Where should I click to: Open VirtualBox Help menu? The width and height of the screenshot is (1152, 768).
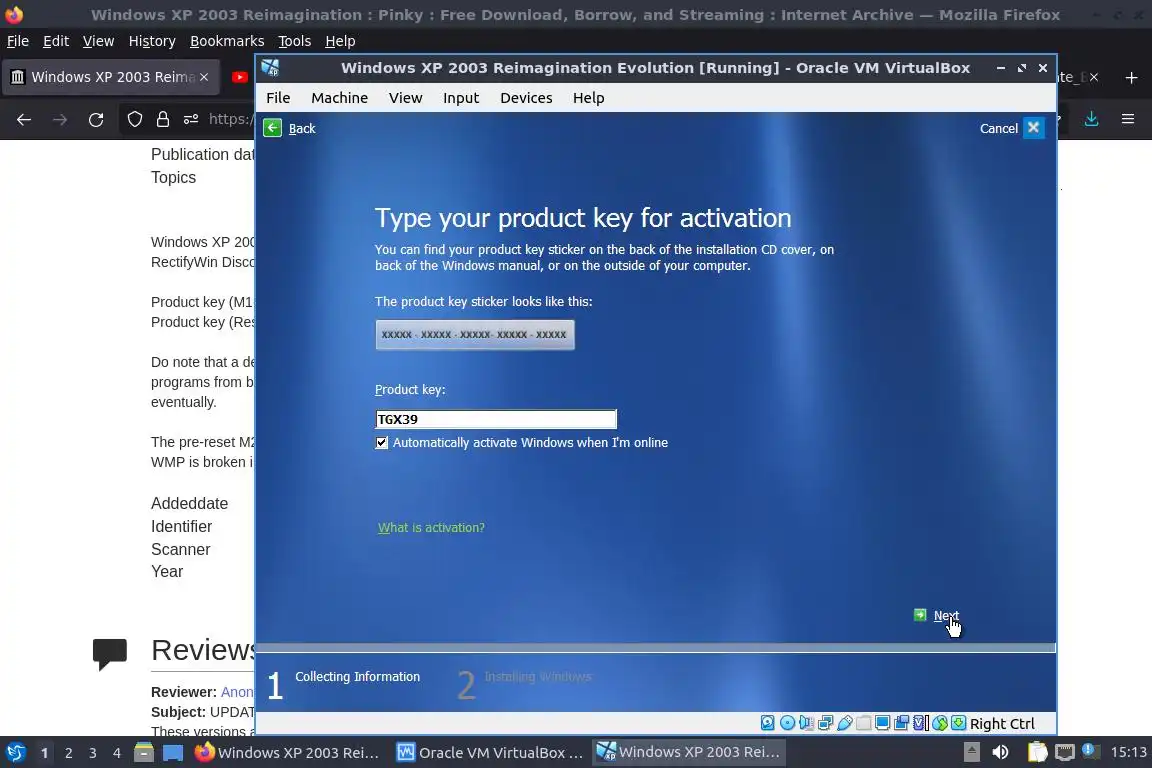pos(588,98)
